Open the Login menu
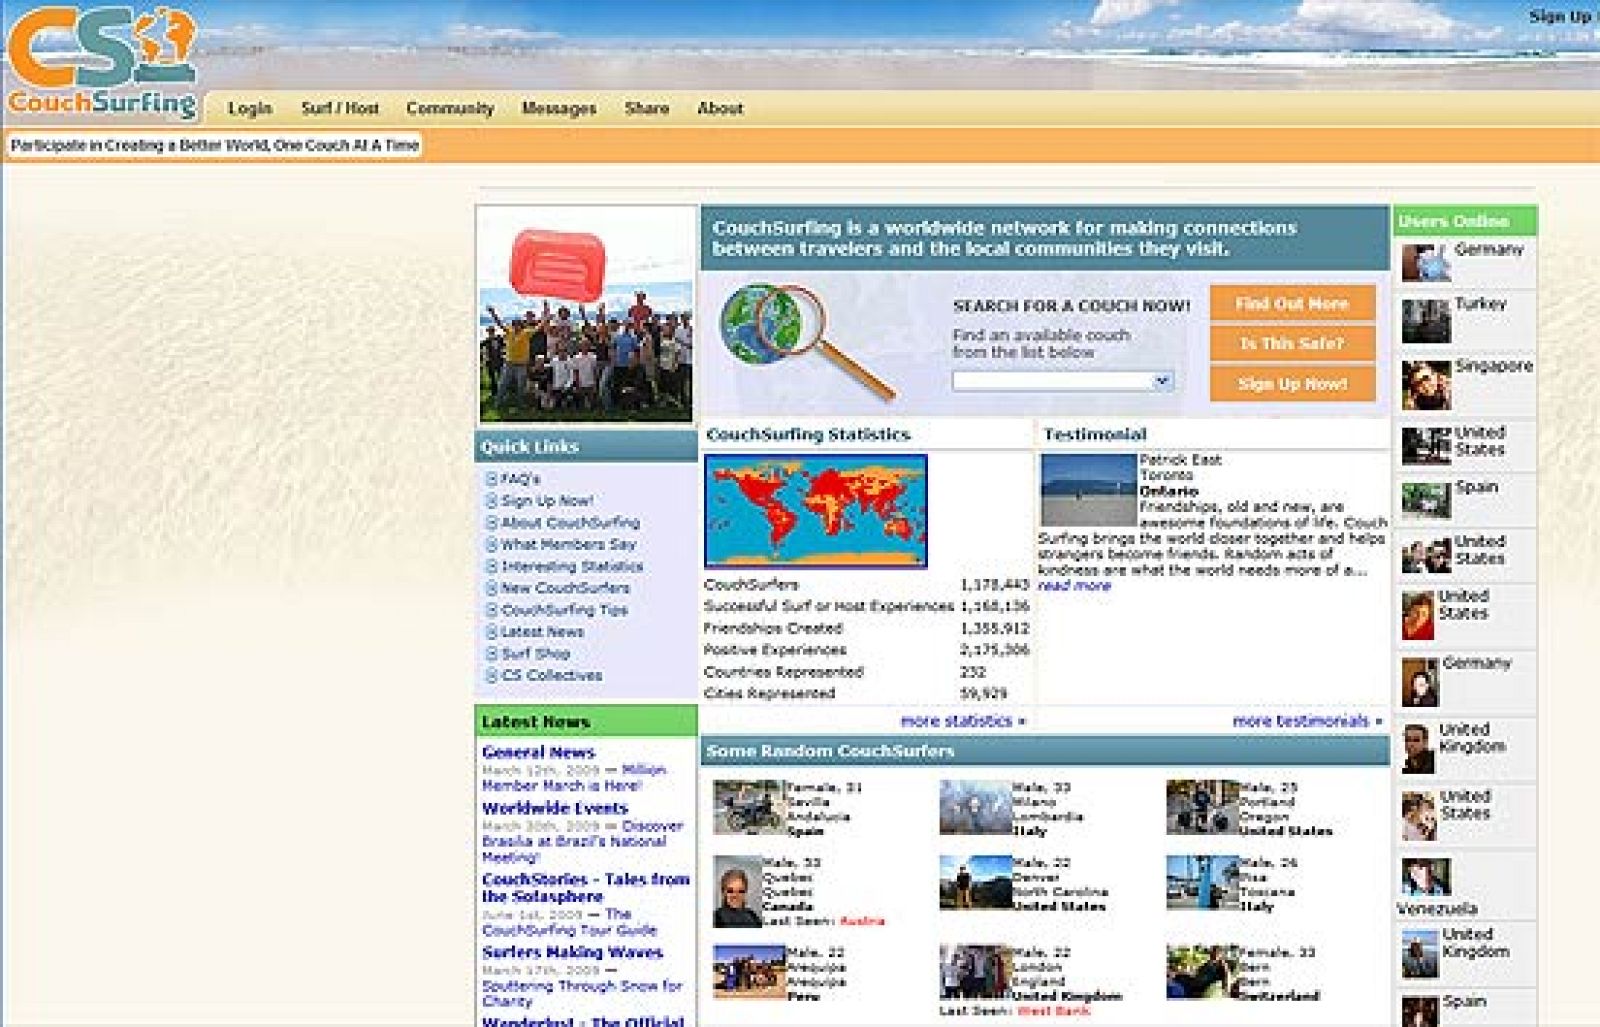Screen dimensions: 1600x1027 pos(249,108)
